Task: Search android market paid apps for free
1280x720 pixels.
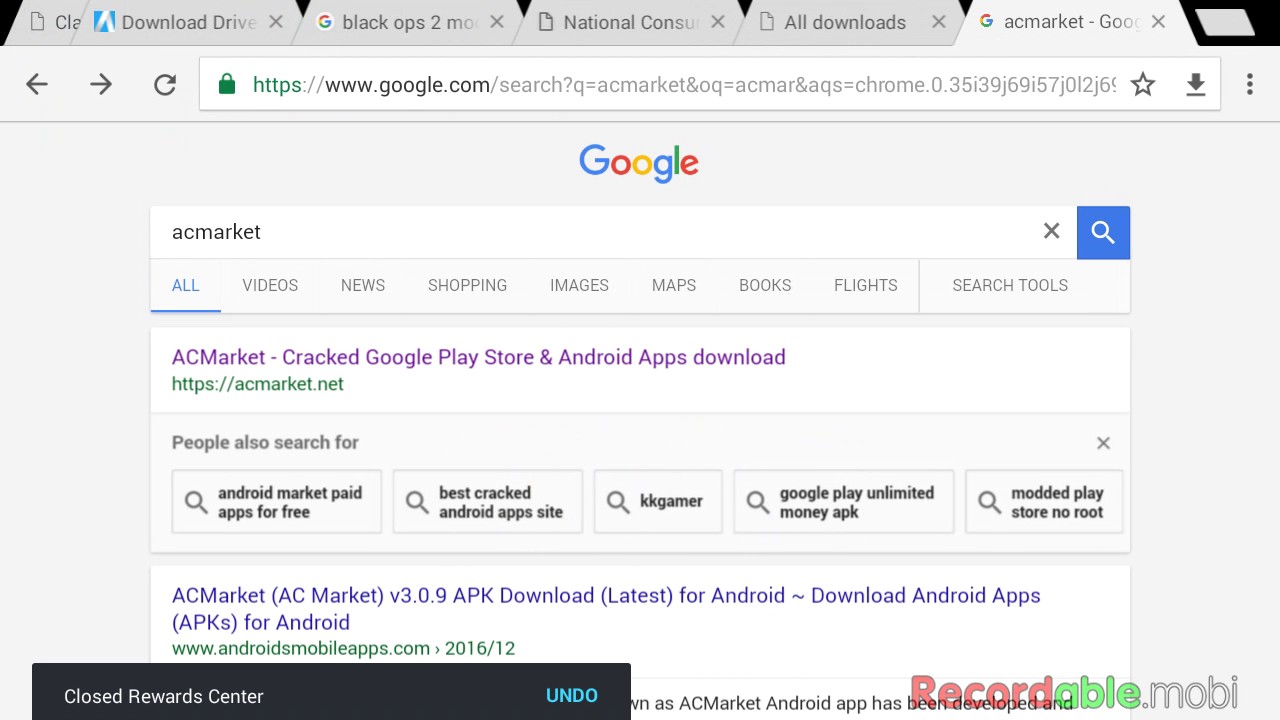Action: click(x=277, y=502)
